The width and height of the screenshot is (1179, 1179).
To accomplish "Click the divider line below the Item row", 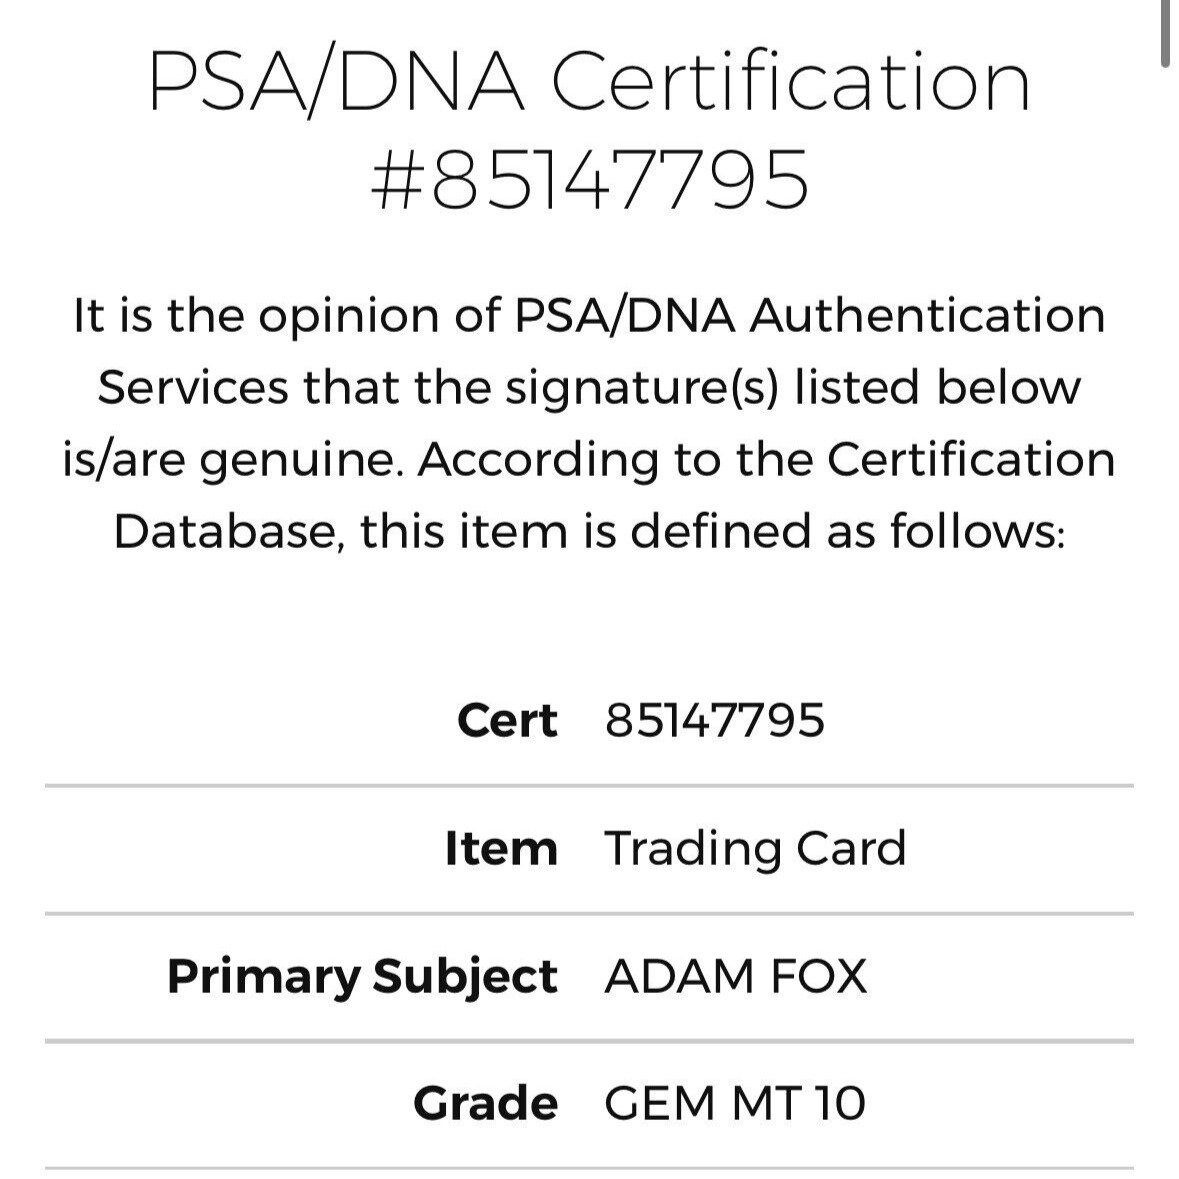I will (590, 914).
